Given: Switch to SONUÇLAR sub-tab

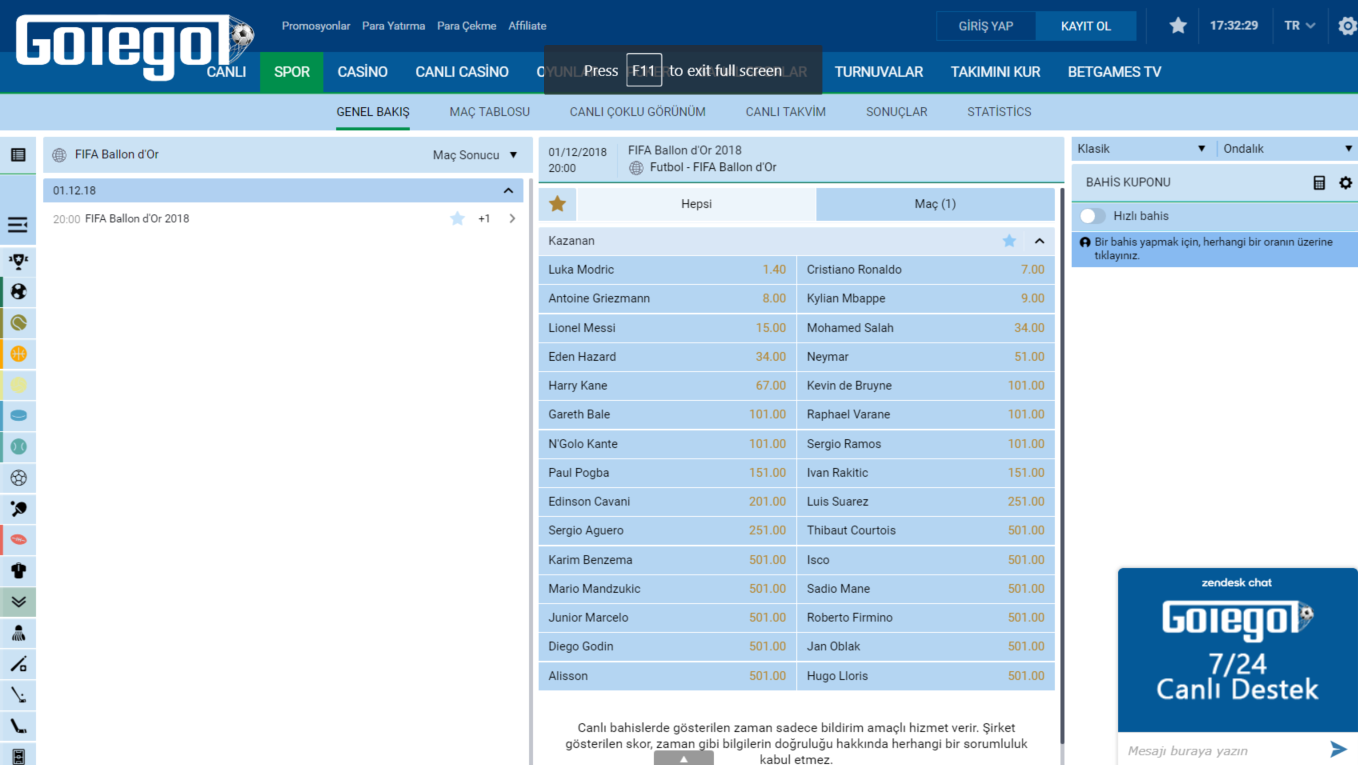Looking at the screenshot, I should tap(897, 112).
